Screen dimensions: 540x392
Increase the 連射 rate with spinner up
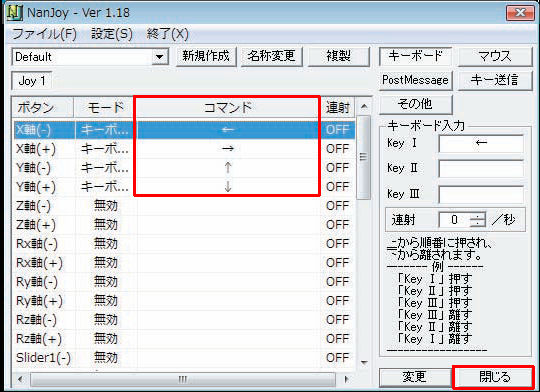click(x=478, y=216)
